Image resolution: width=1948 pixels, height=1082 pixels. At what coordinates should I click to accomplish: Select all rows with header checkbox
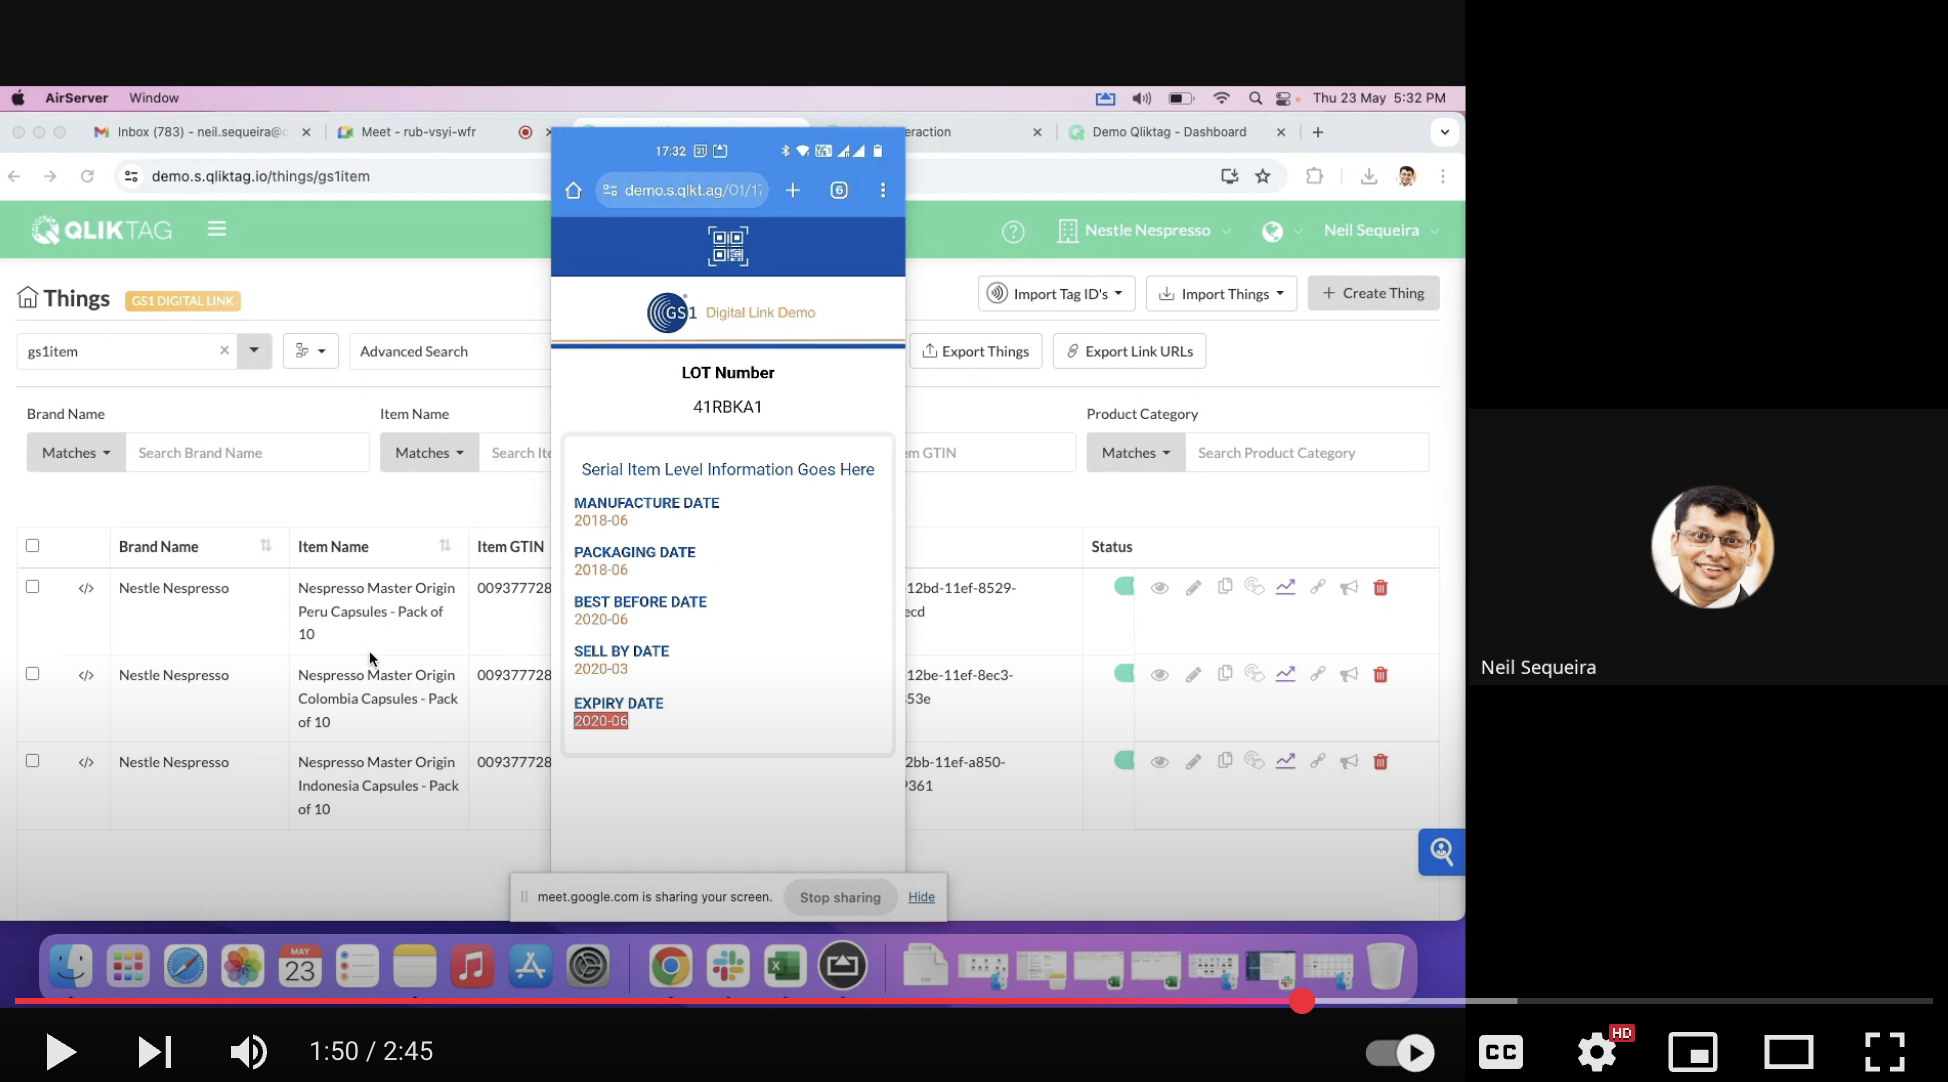33,546
